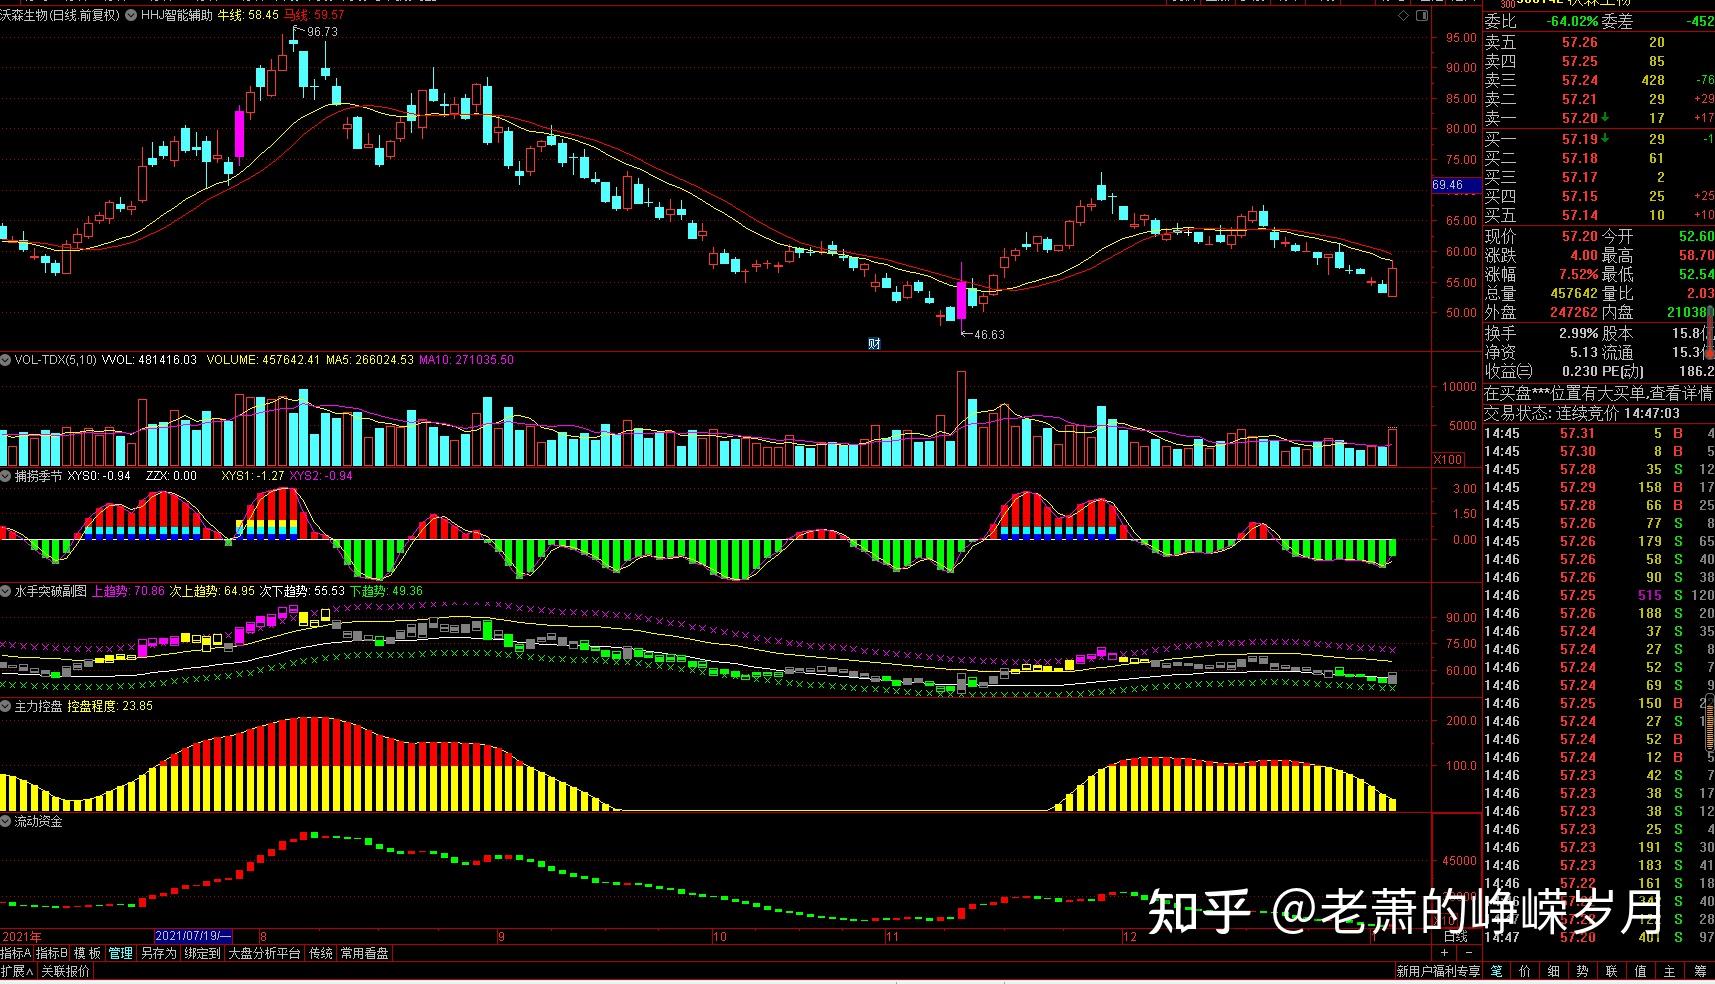Click the window restore icon at chart top-right

[x=1422, y=16]
